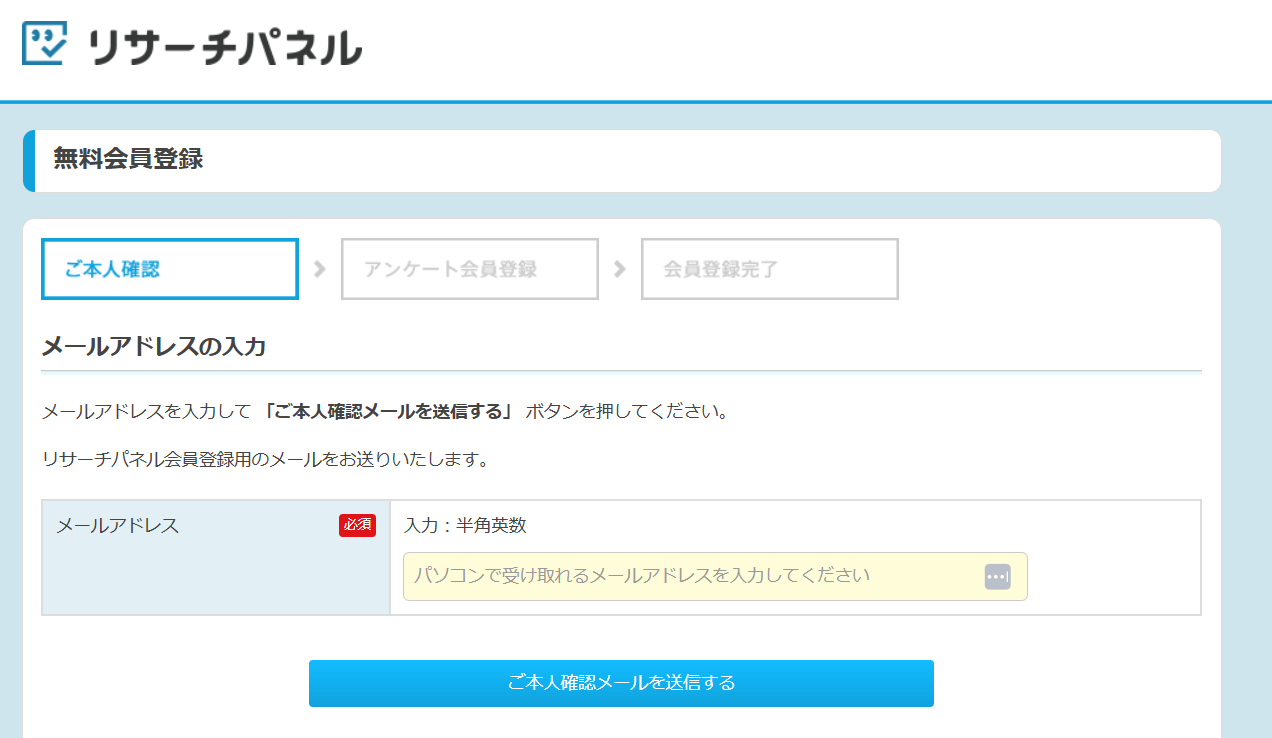This screenshot has height=738, width=1272.
Task: Click the リサーチパネル logo icon
Action: pos(44,44)
